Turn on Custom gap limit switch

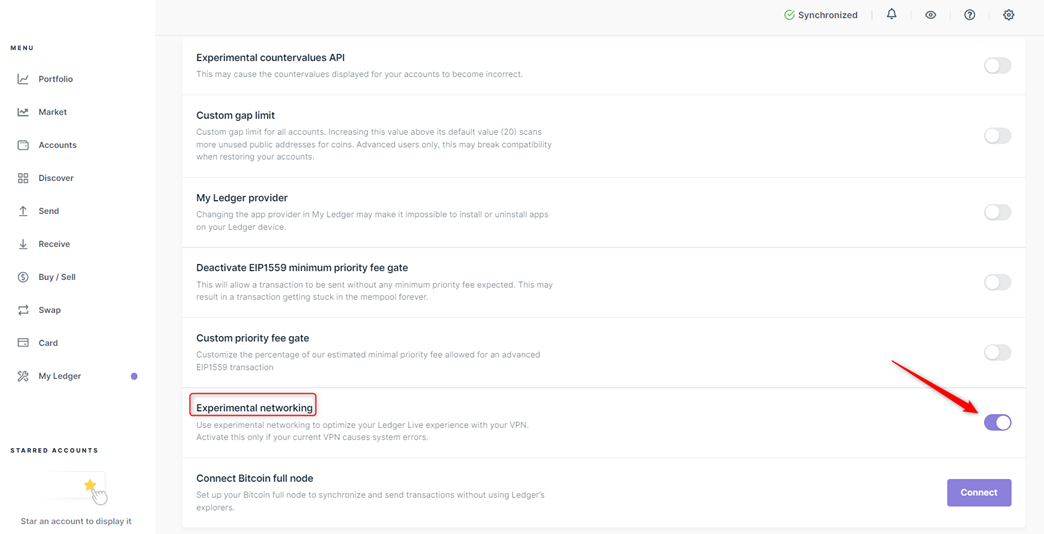(997, 136)
